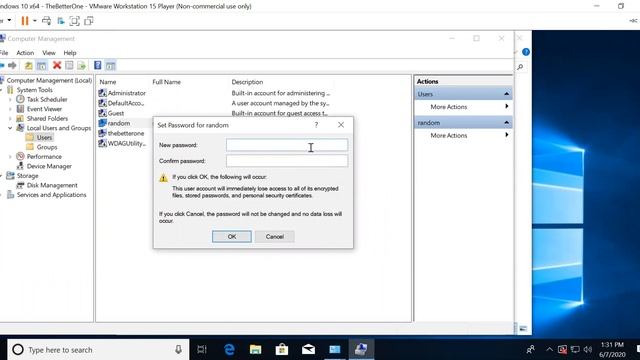
Task: Click the Export List toolbar icon
Action: point(82,65)
